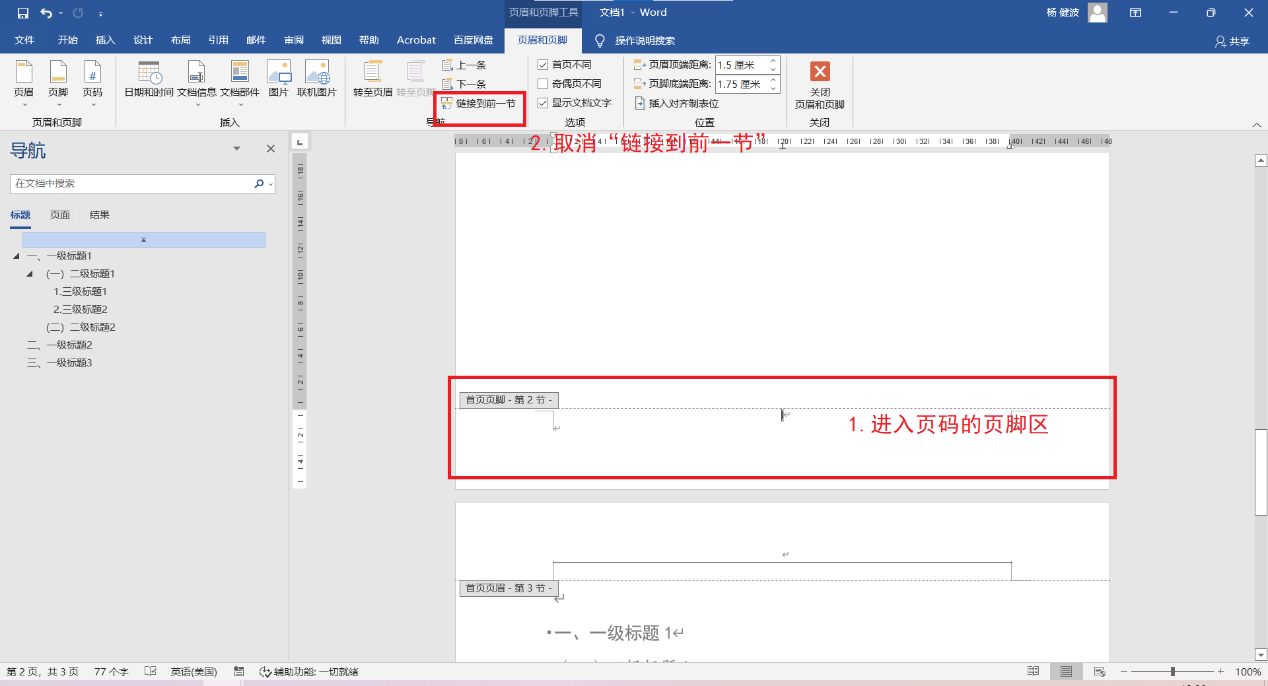Click the 77 个字 word count
This screenshot has height=686, width=1268.
pos(111,672)
